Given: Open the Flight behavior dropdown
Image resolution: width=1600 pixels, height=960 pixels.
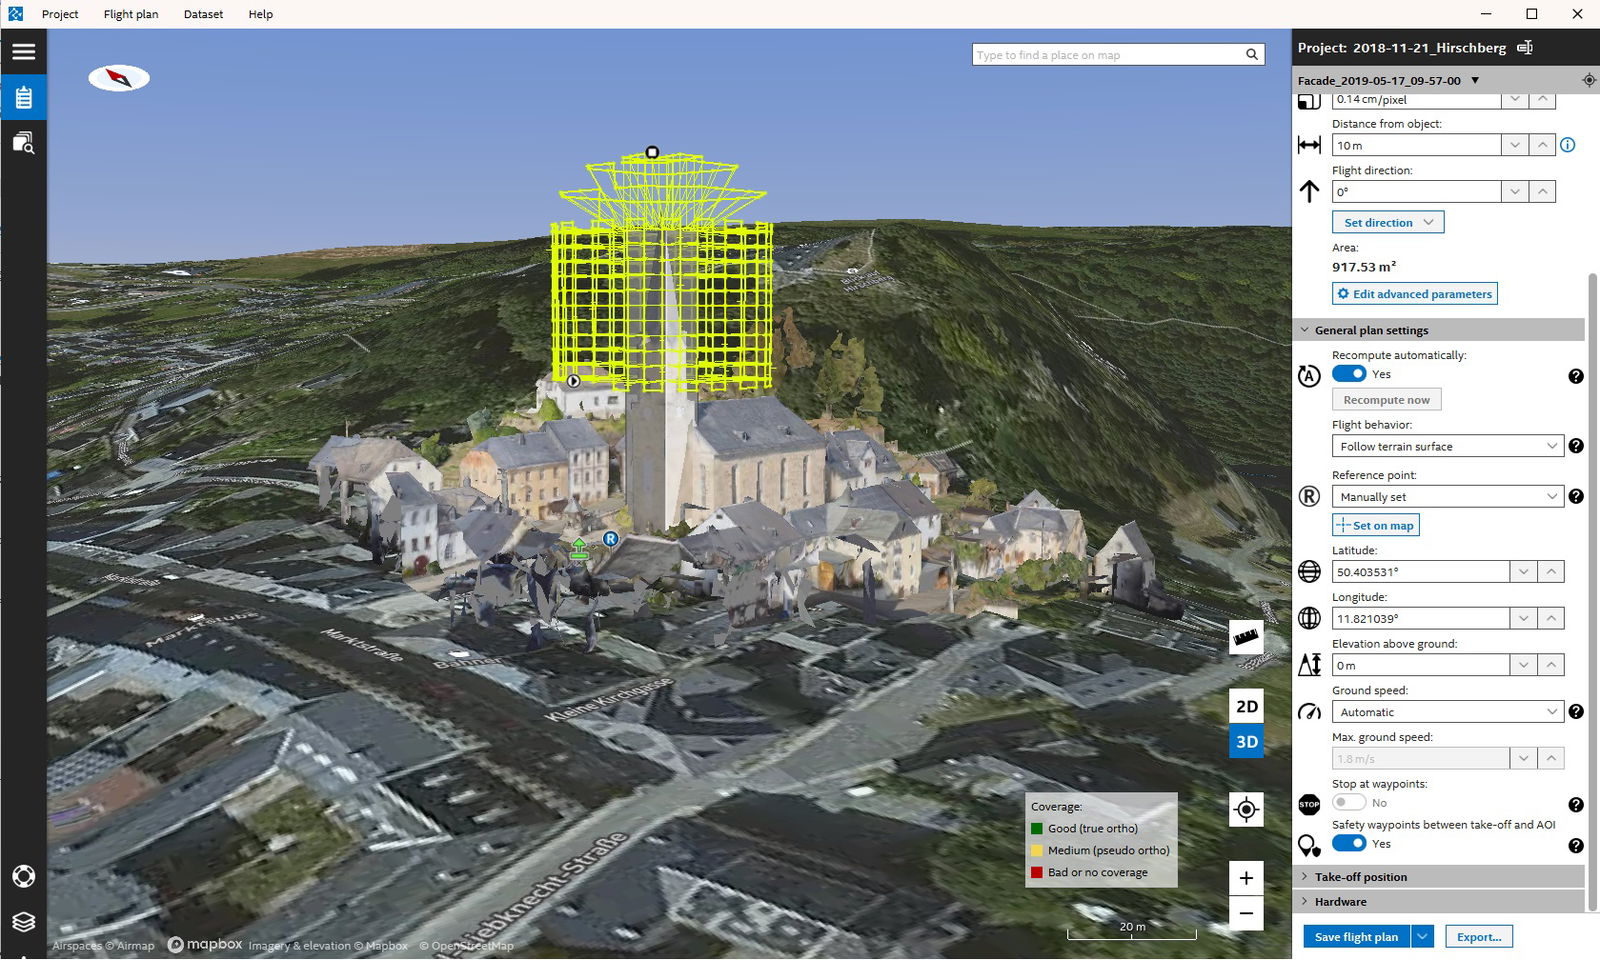Looking at the screenshot, I should (1447, 445).
